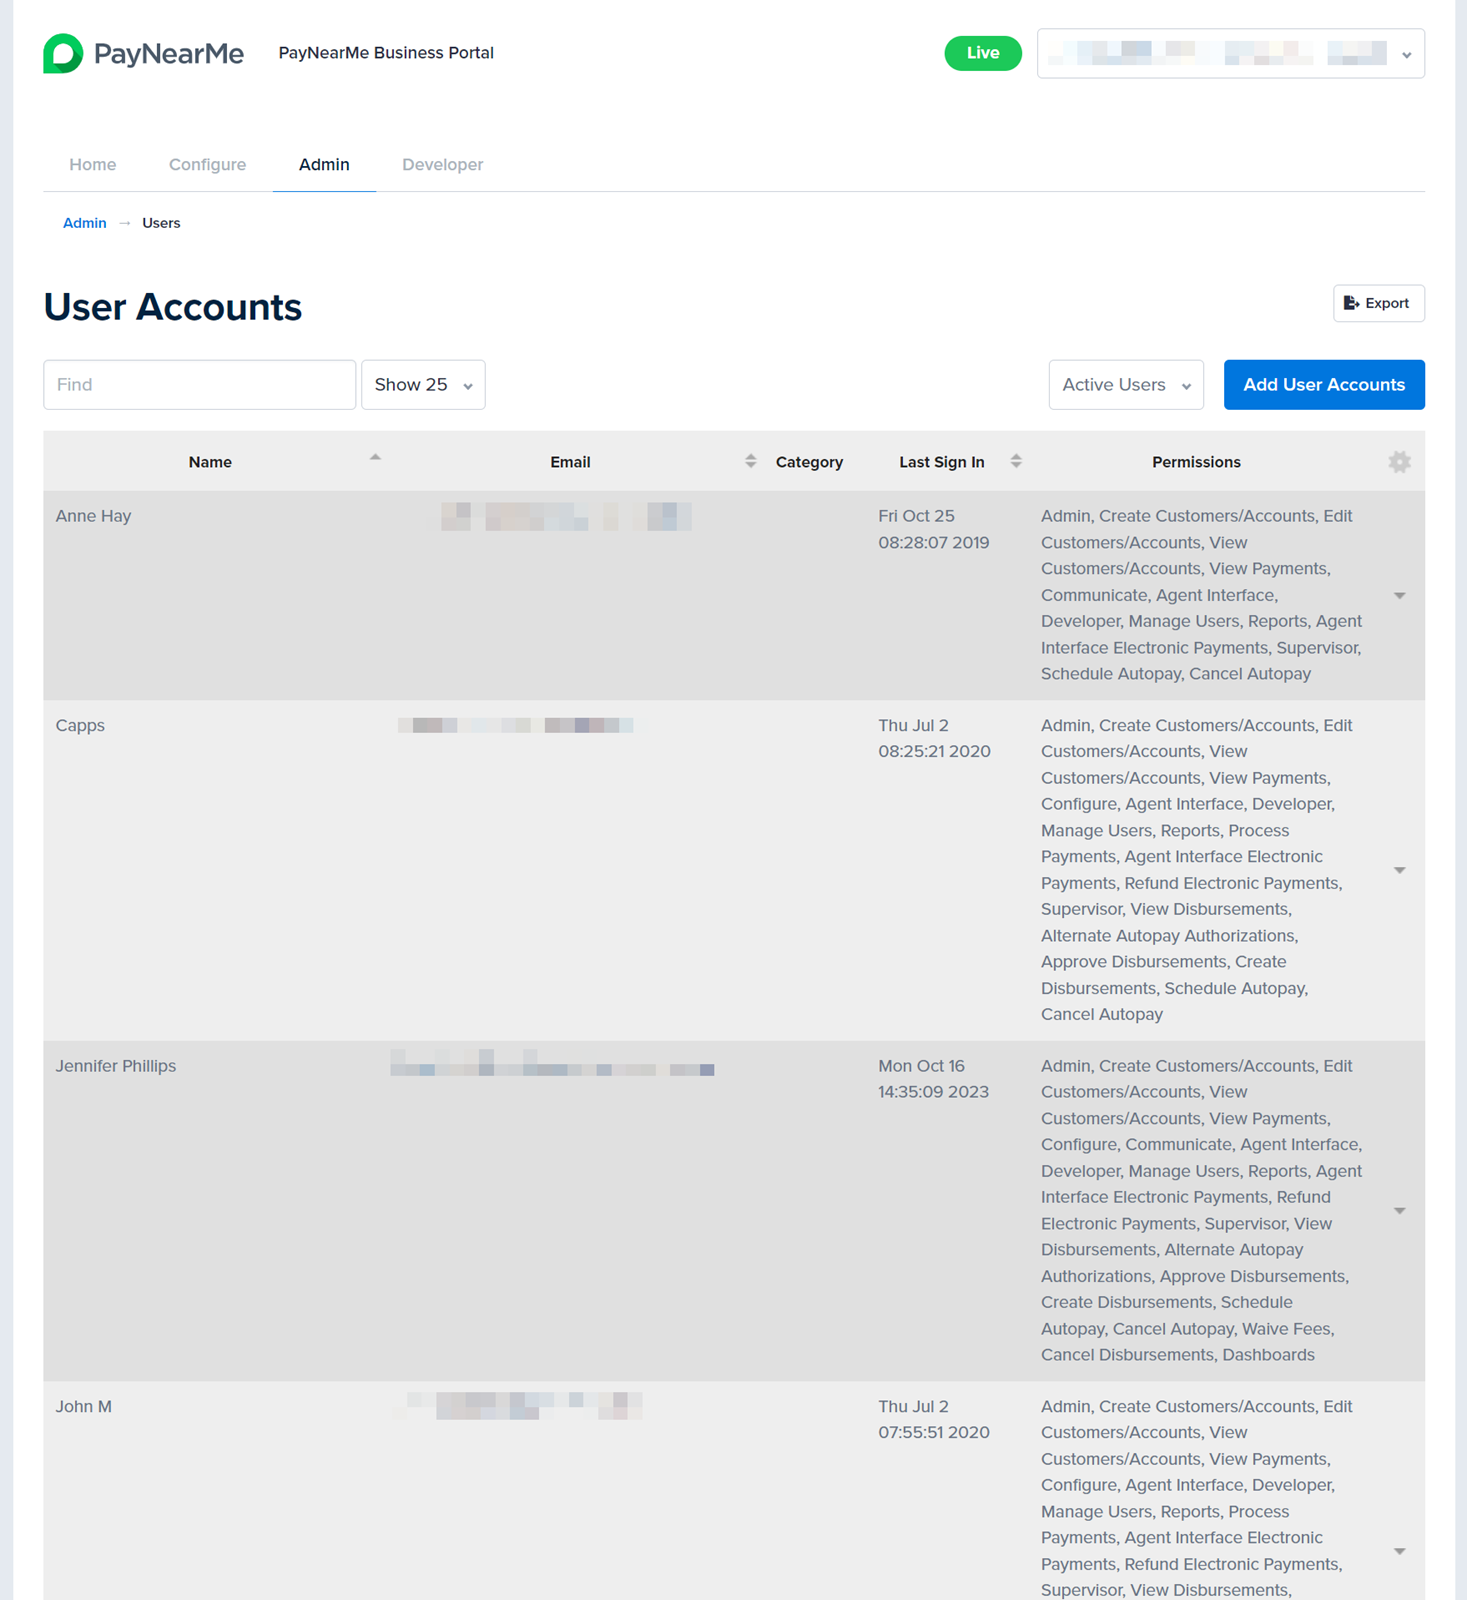Click Add User Accounts button
1467x1600 pixels.
(x=1324, y=385)
